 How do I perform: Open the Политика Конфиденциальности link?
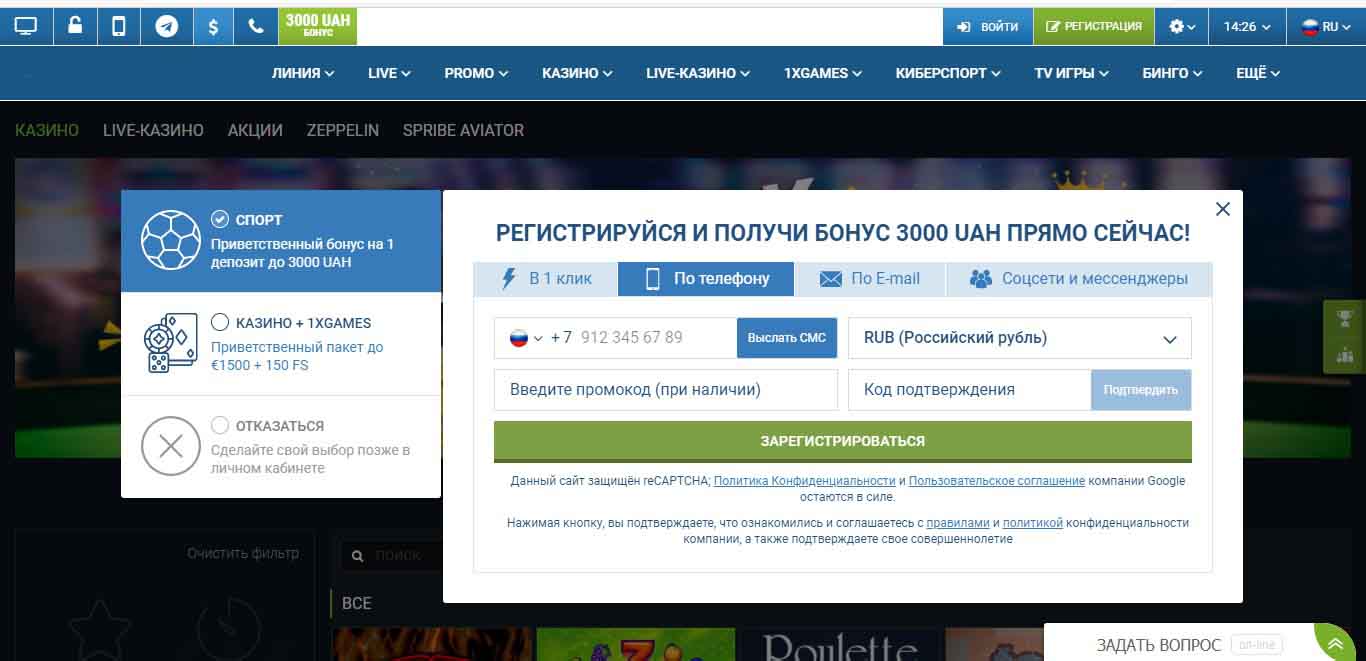pos(805,481)
